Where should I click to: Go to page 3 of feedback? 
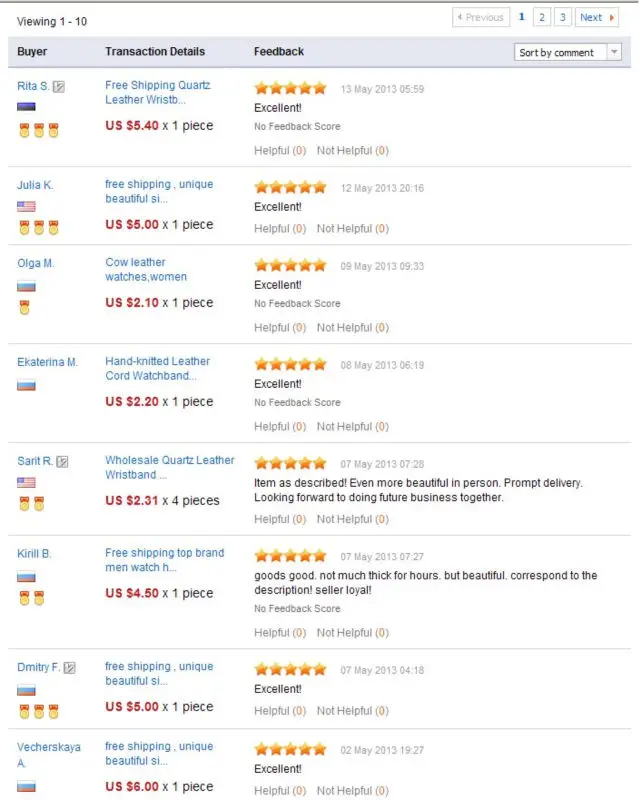click(562, 17)
